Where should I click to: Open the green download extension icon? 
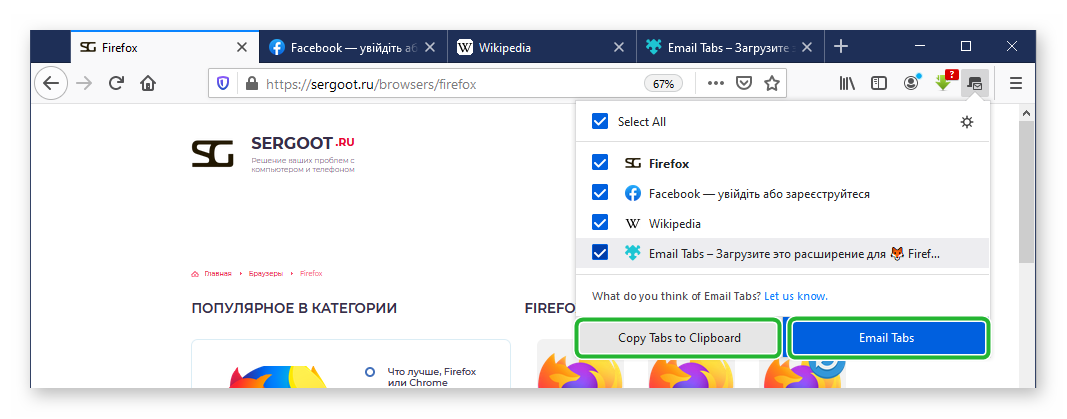click(944, 82)
